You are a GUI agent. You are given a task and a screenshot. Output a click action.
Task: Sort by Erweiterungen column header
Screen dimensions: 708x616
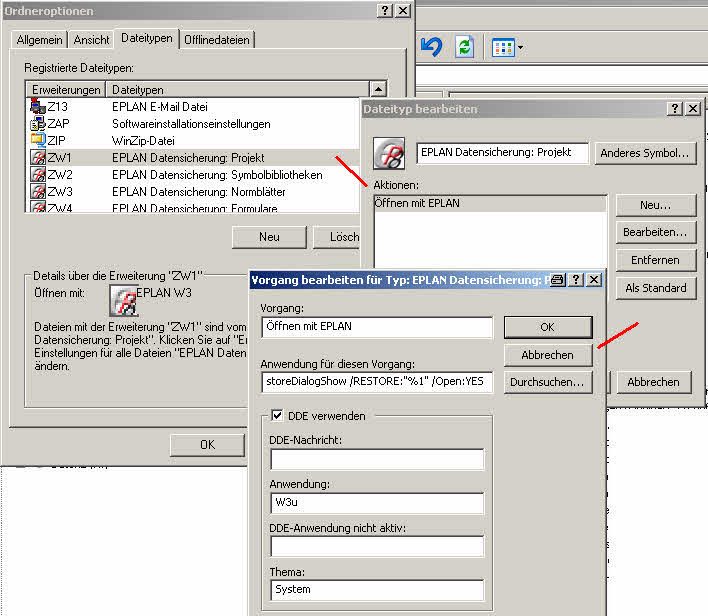coord(66,89)
